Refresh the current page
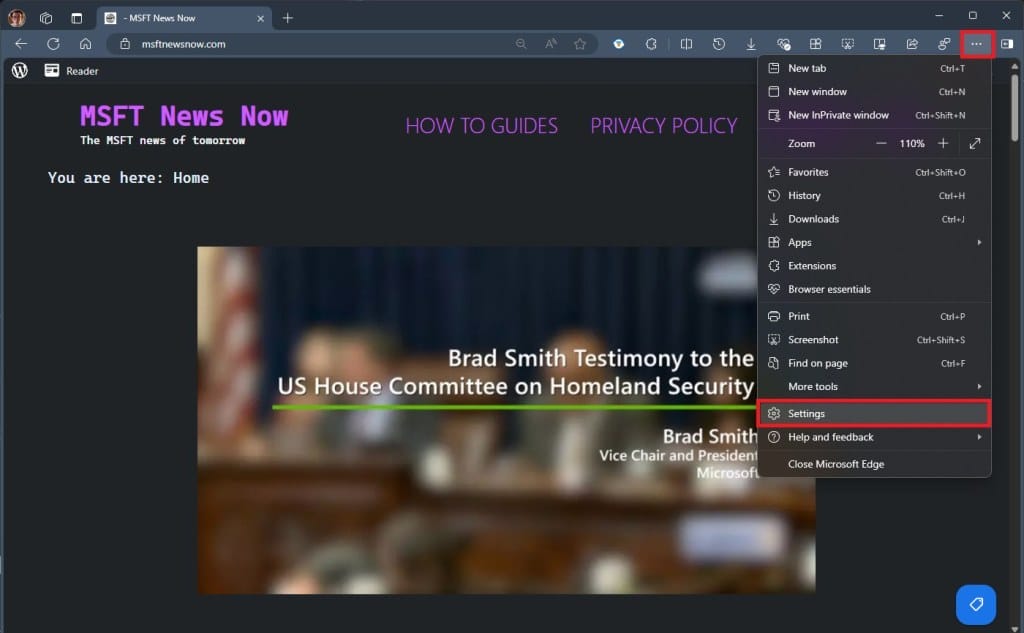Screen dimensions: 1024x633 pos(53,44)
